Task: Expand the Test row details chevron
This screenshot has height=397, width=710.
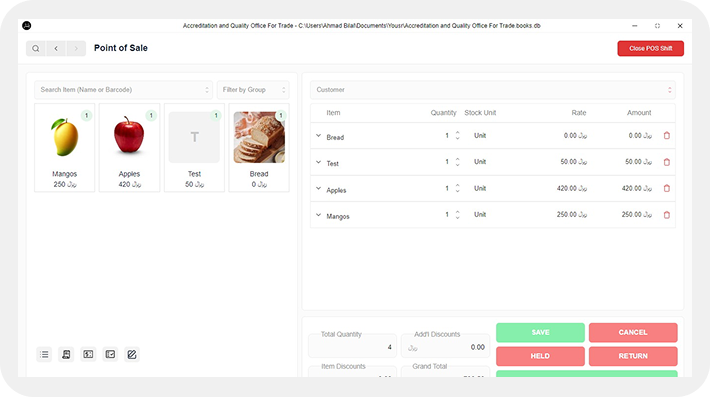Action: click(x=318, y=162)
